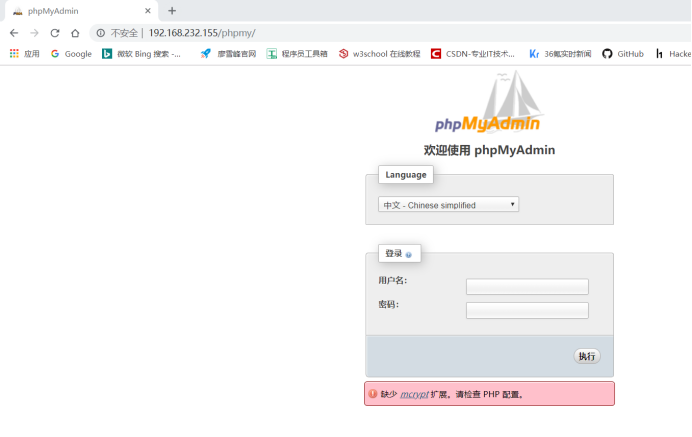Click the red error icon in warning box
692x437 pixels.
(x=373, y=393)
